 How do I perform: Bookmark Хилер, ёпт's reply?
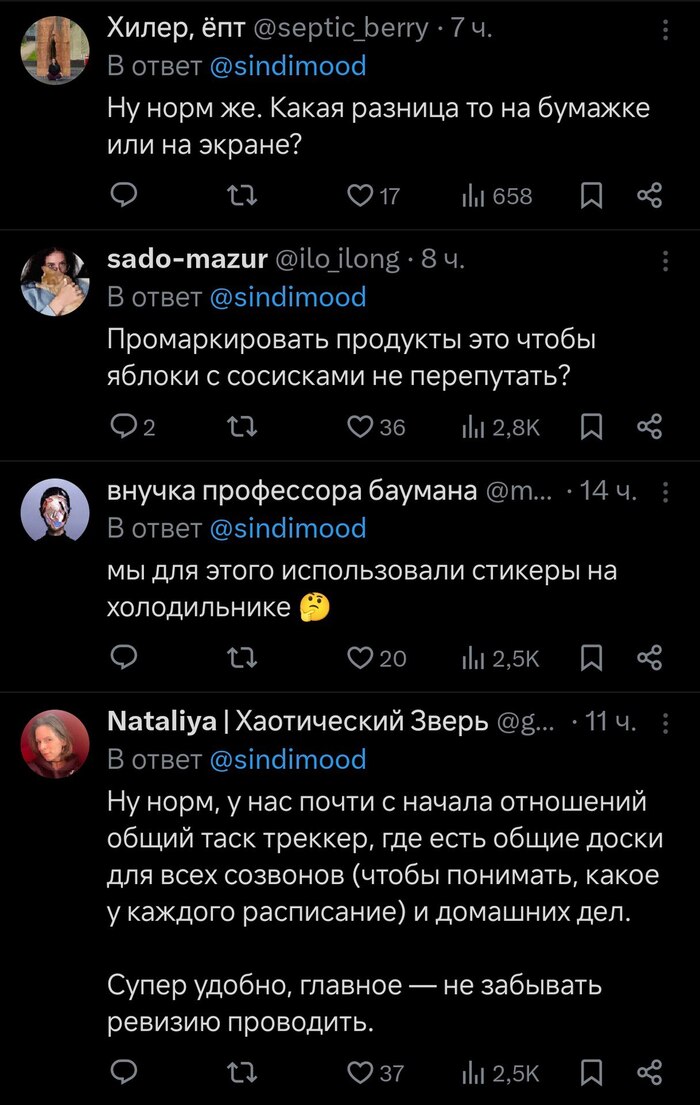(592, 196)
